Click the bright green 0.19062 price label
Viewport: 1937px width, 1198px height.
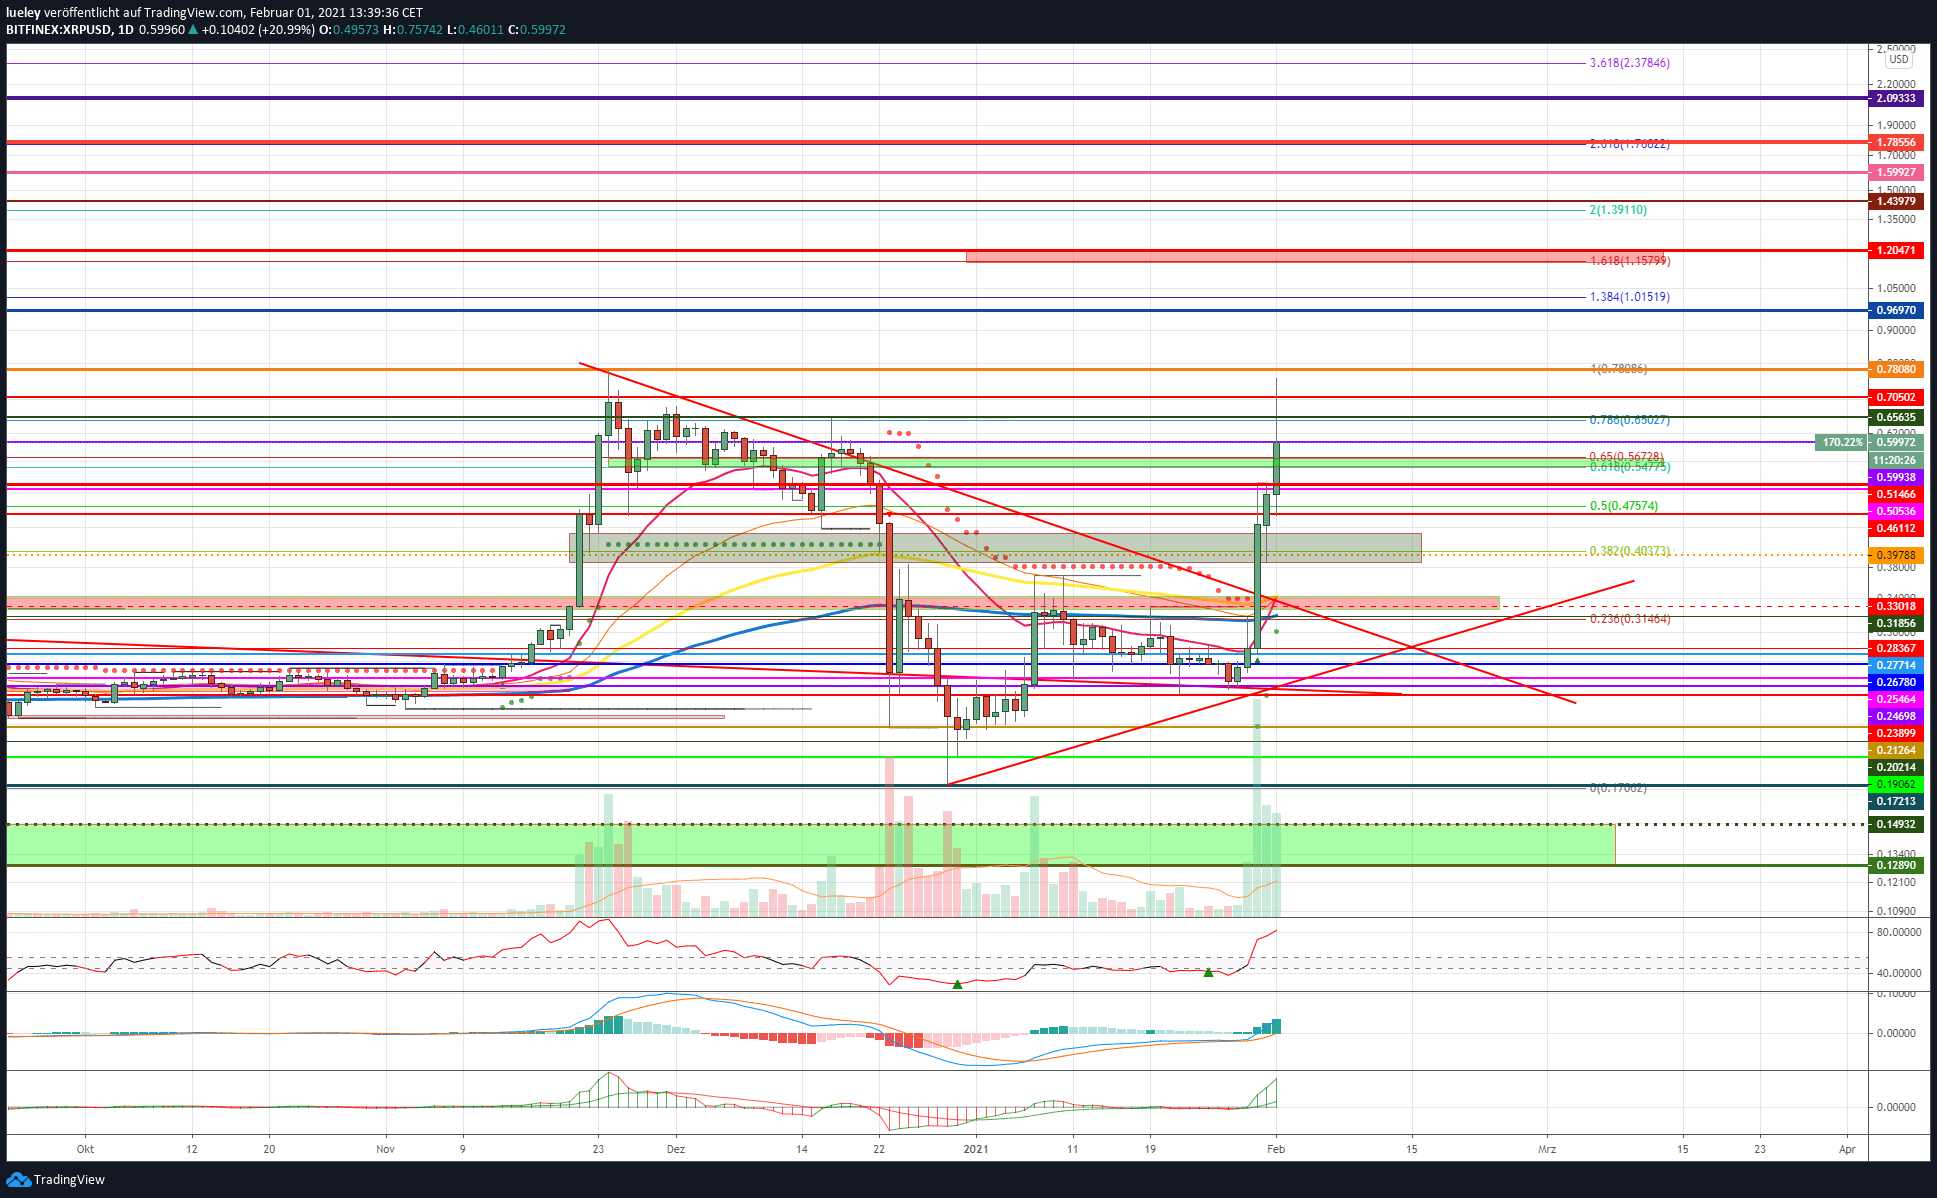pyautogui.click(x=1895, y=784)
